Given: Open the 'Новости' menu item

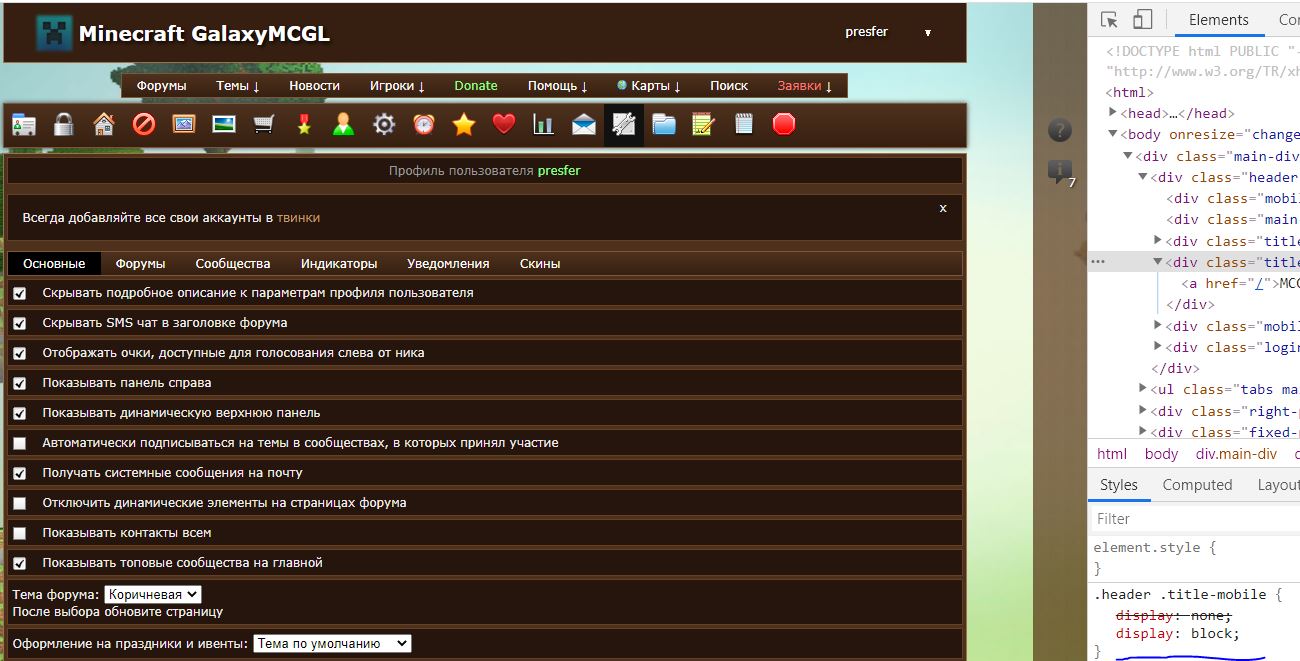Looking at the screenshot, I should point(314,86).
